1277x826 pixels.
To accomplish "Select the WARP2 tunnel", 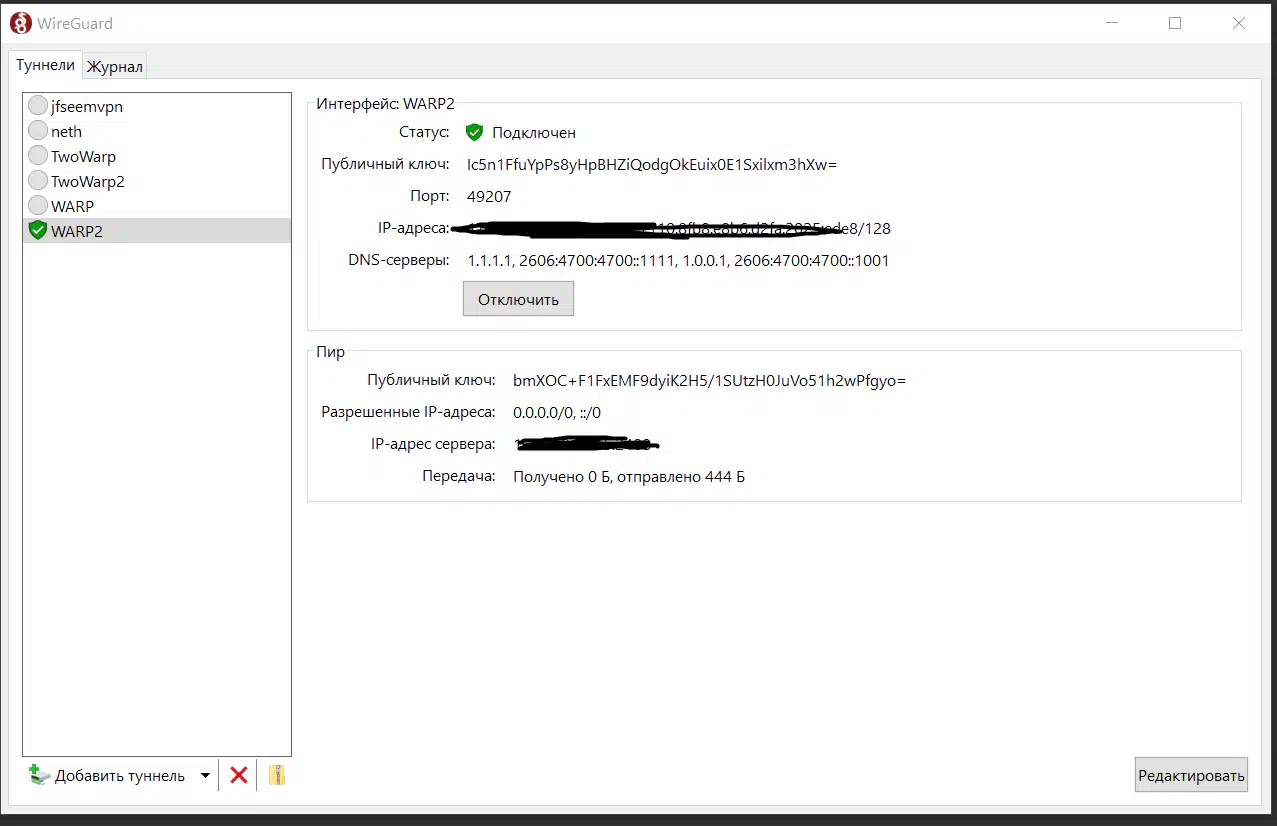I will [x=157, y=231].
